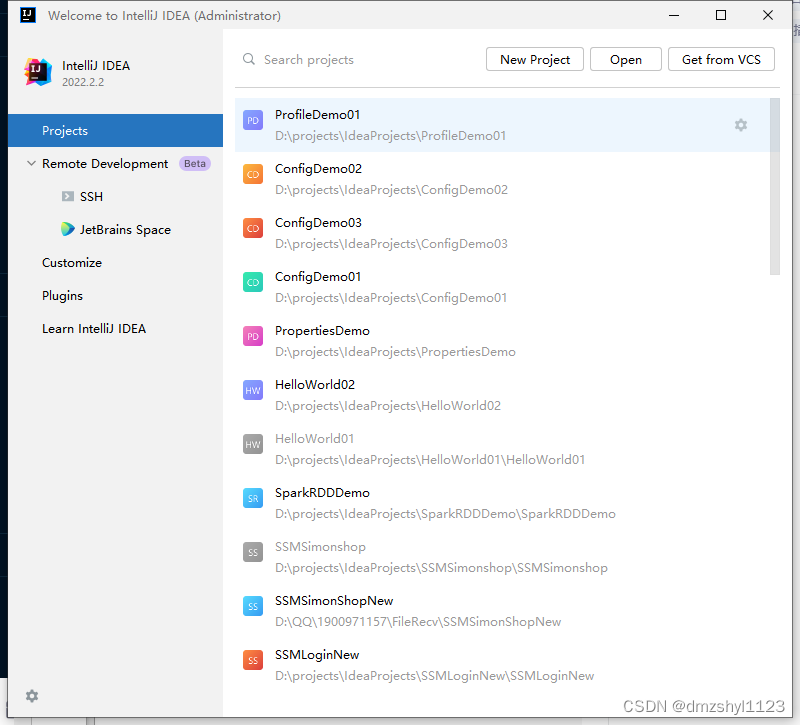Screen dimensions: 800x725
Task: Close the Welcome to IntelliJ IDEA window
Action: pyautogui.click(x=768, y=15)
